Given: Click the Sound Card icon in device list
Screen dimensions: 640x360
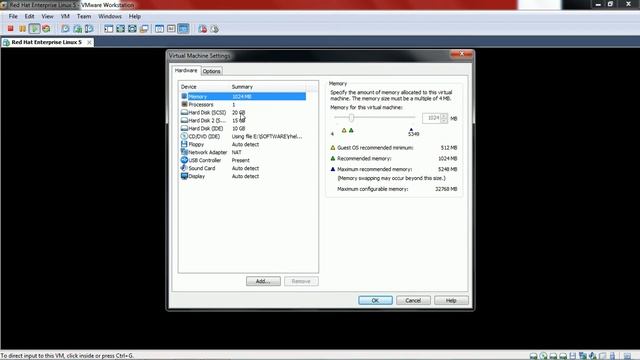Looking at the screenshot, I should tap(184, 168).
